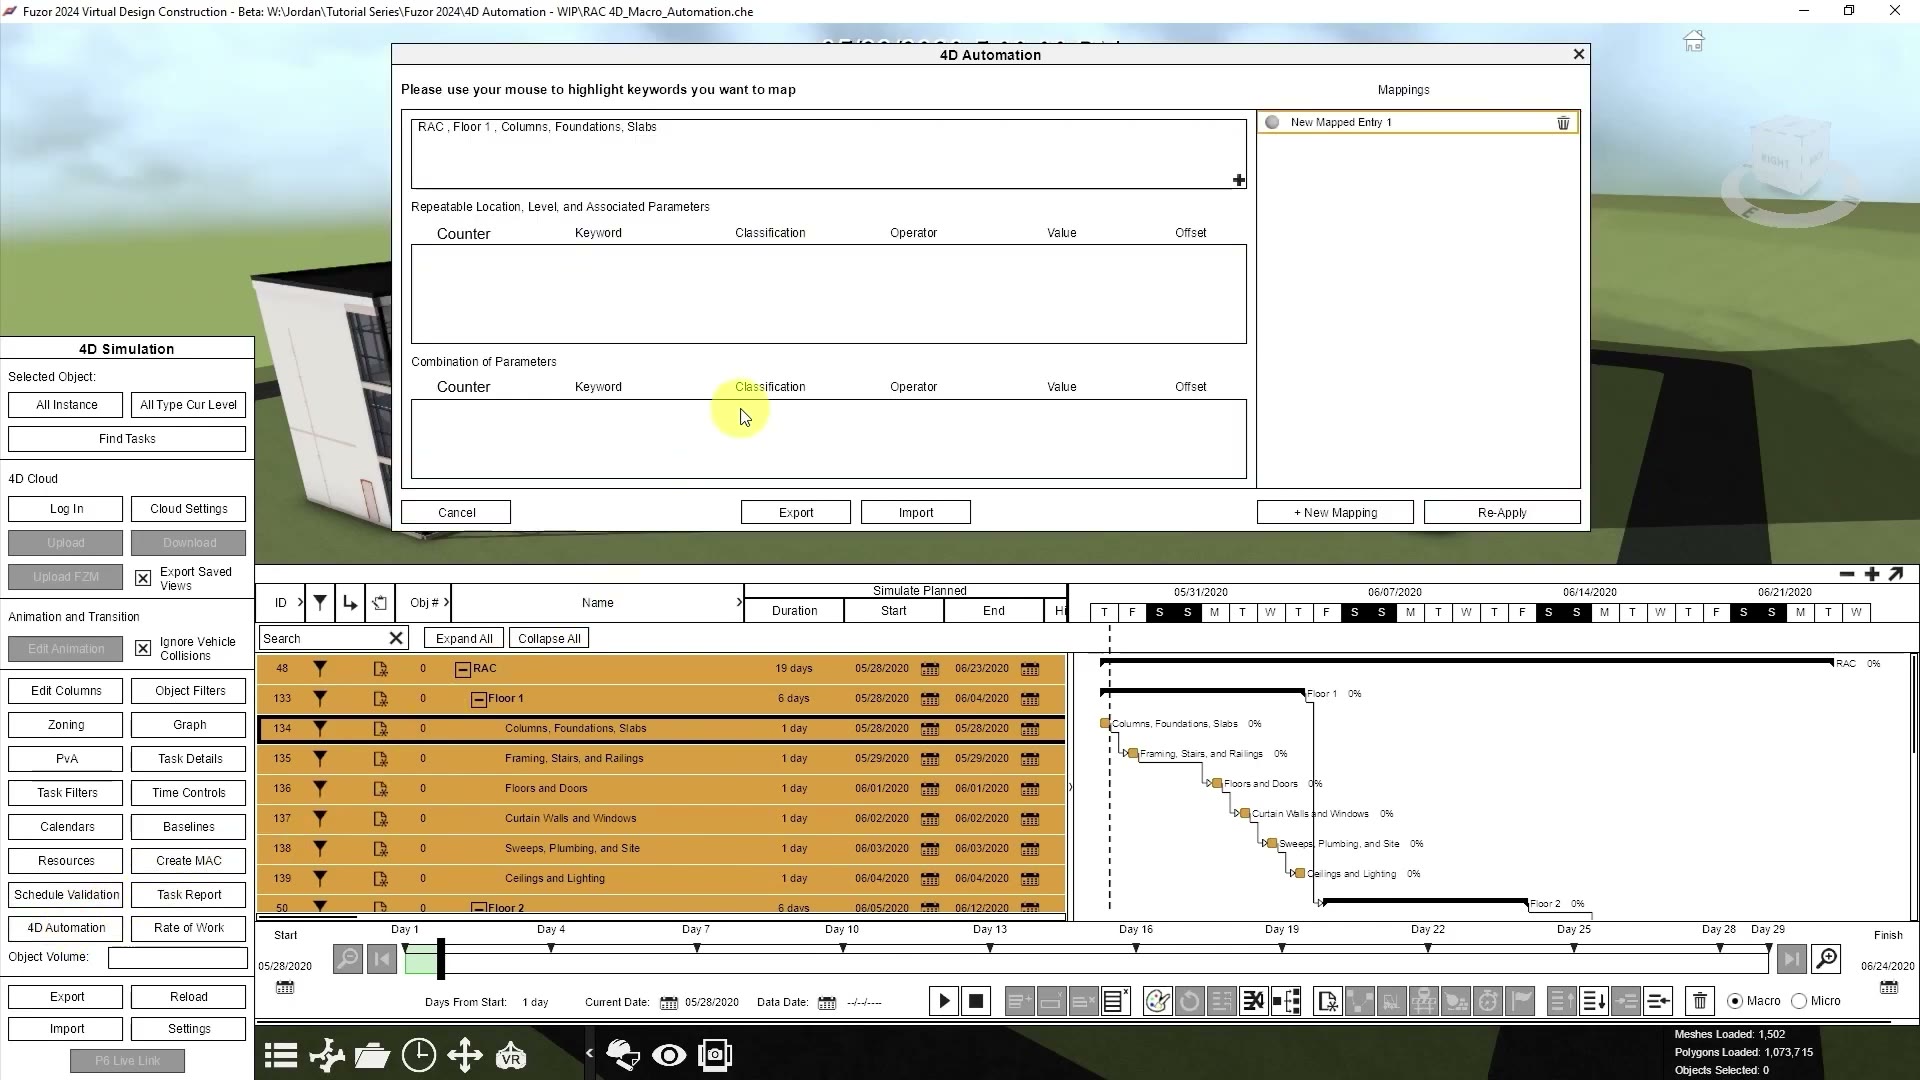The height and width of the screenshot is (1080, 1920).
Task: Click the zoom to finish magnifier icon
Action: [x=1827, y=960]
